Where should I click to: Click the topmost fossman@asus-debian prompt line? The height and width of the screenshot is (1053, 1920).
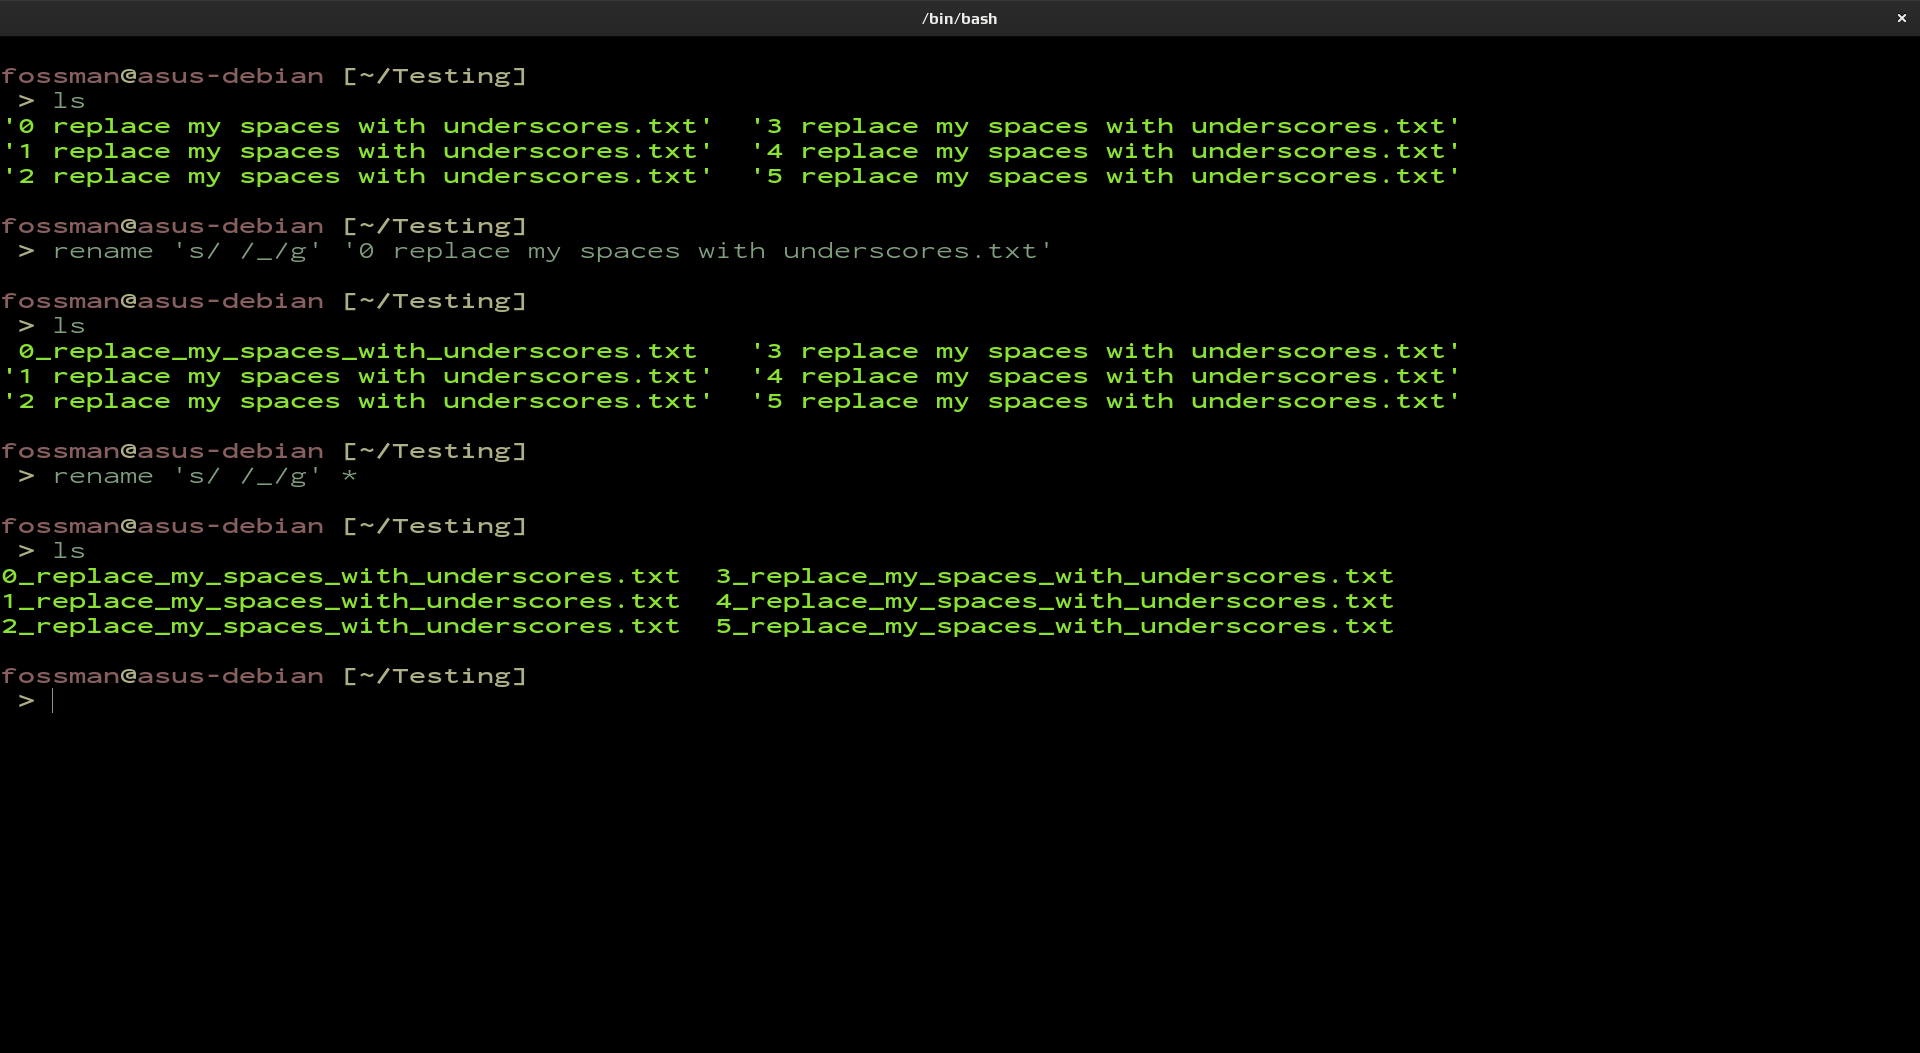[x=264, y=76]
